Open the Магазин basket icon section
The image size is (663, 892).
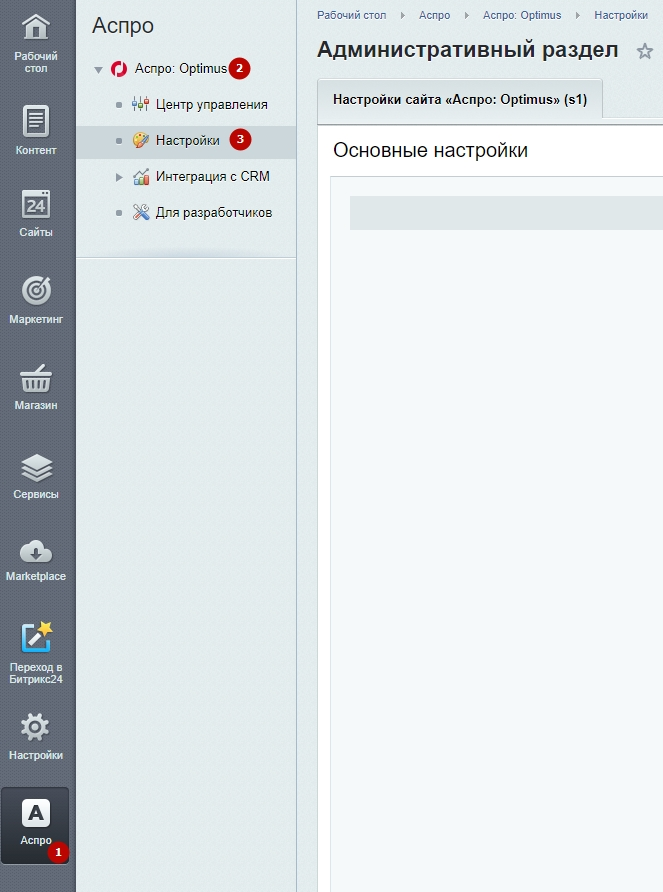coord(36,387)
